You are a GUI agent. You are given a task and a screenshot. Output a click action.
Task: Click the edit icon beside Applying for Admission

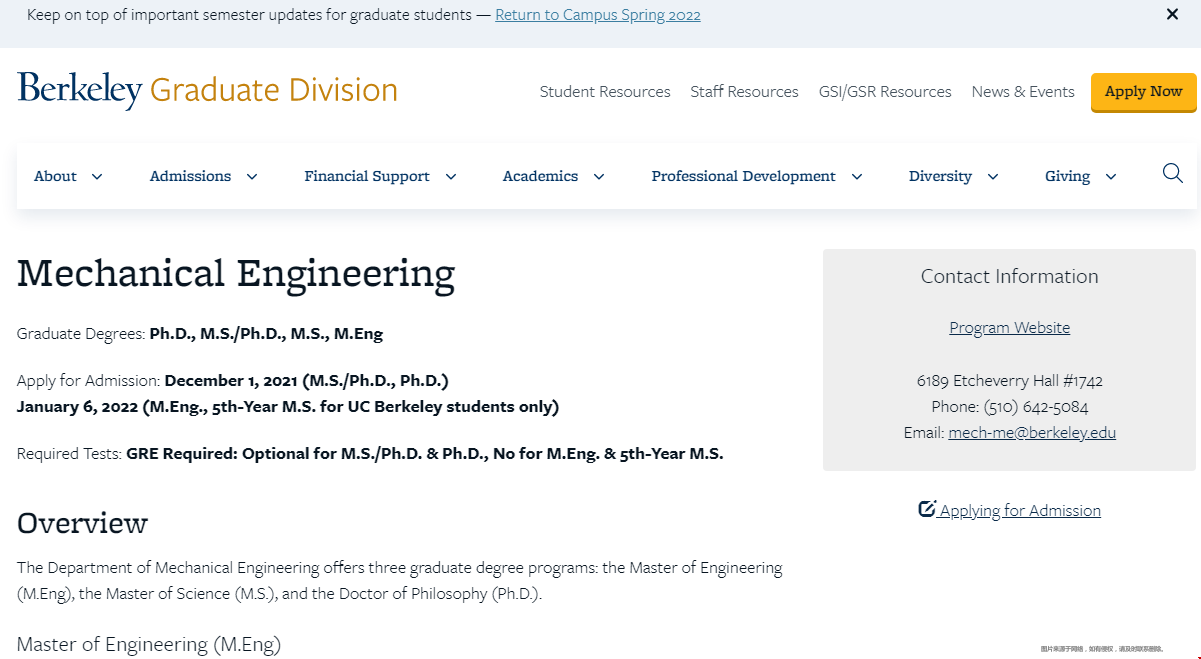click(x=927, y=509)
